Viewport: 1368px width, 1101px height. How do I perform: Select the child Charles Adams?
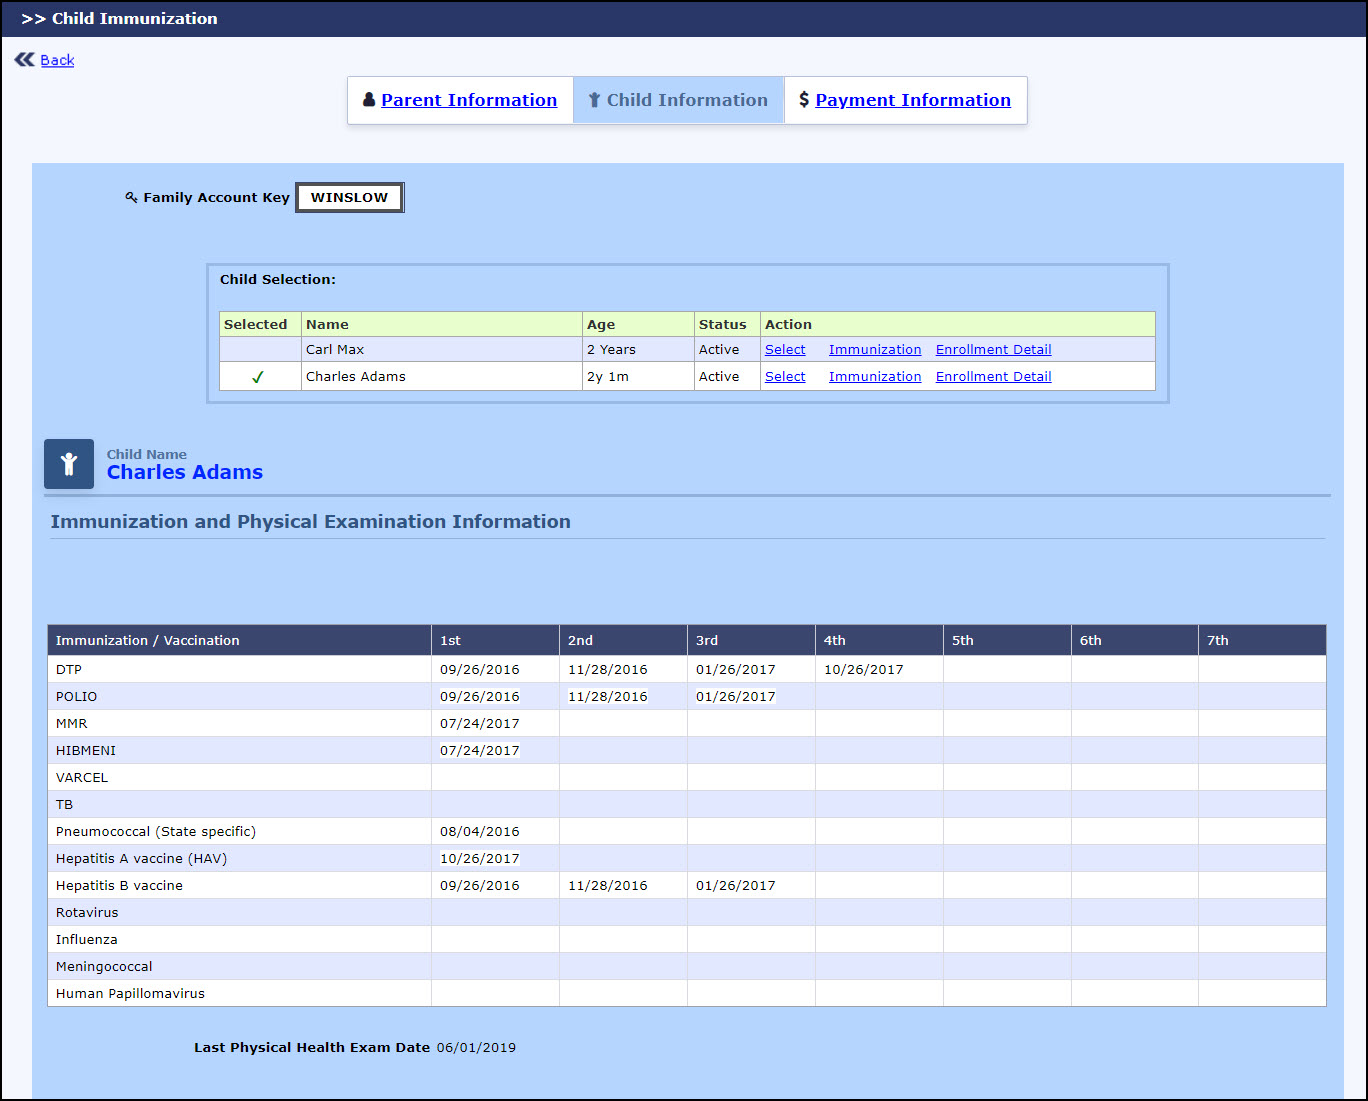click(x=785, y=377)
